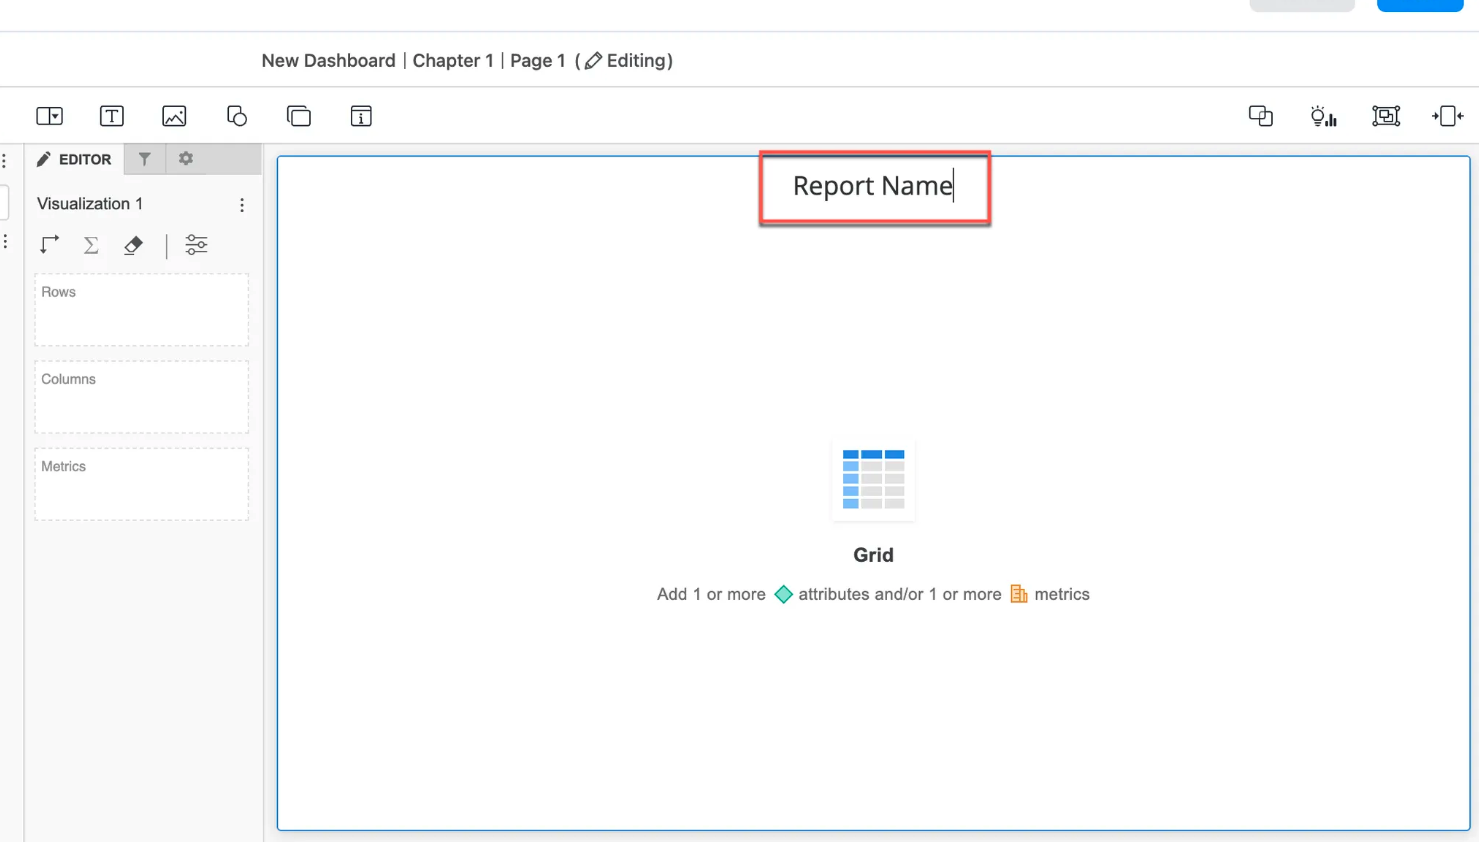Click the Swap rows and columns icon
The height and width of the screenshot is (842, 1479).
tap(49, 245)
